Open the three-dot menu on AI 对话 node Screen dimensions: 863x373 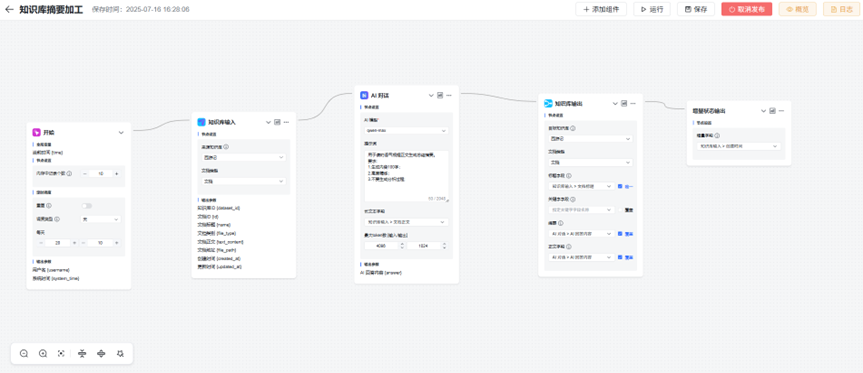449,96
